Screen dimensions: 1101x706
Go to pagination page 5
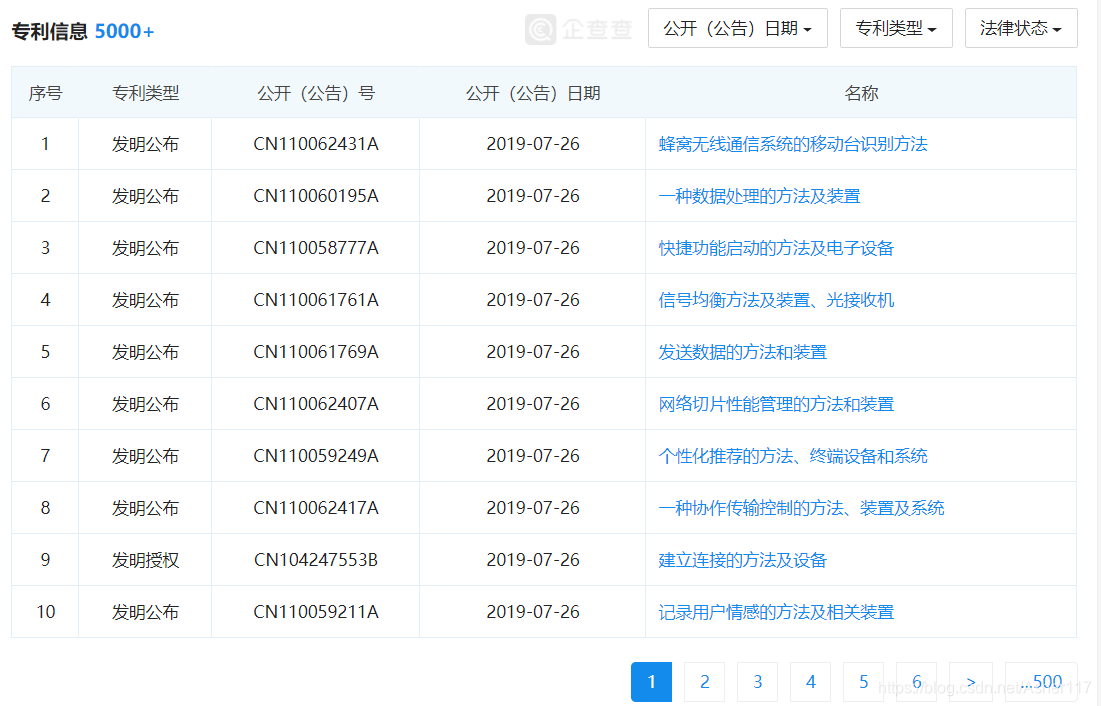point(864,681)
